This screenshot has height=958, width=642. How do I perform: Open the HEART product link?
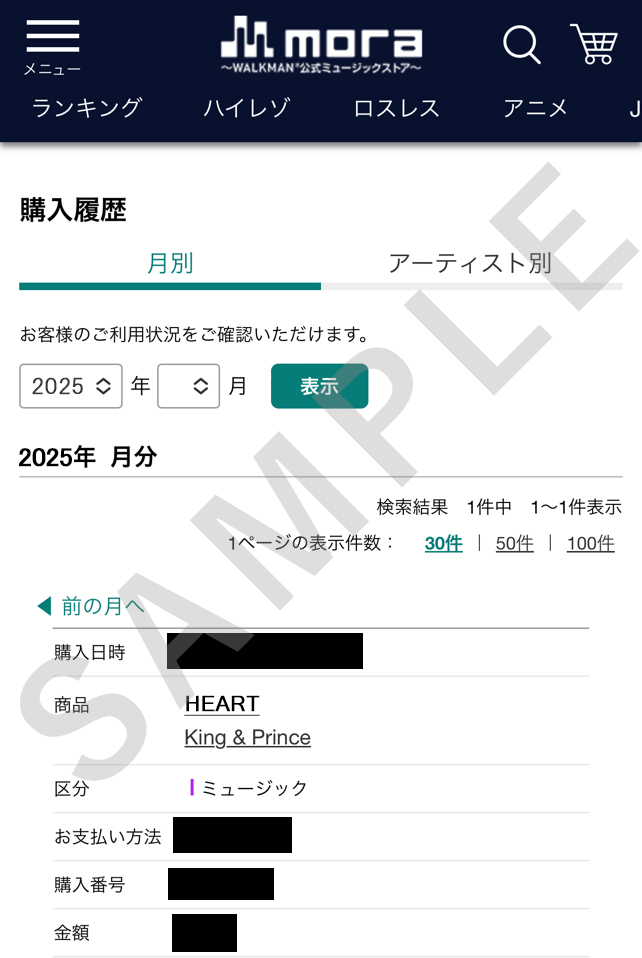click(222, 704)
